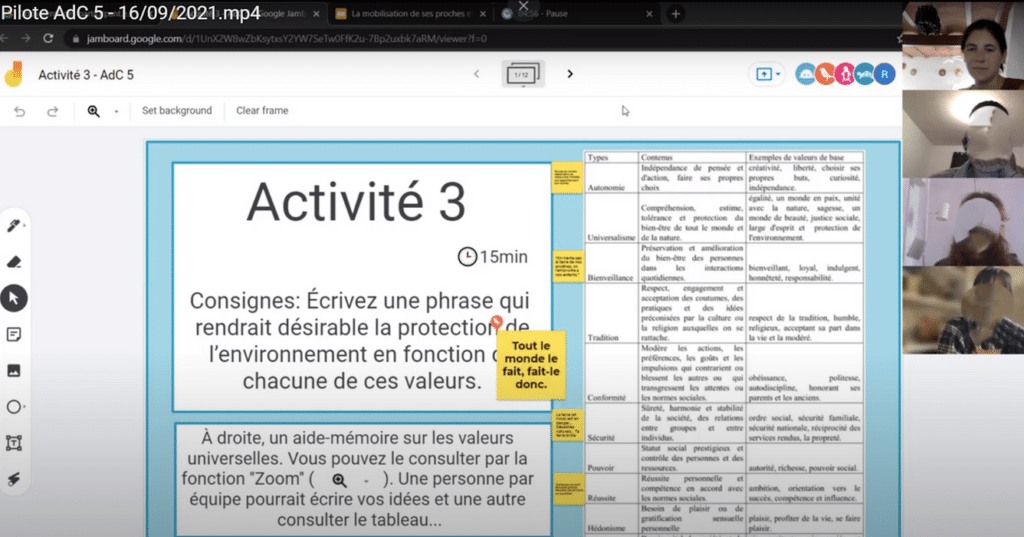Click the Undo arrow

point(20,111)
